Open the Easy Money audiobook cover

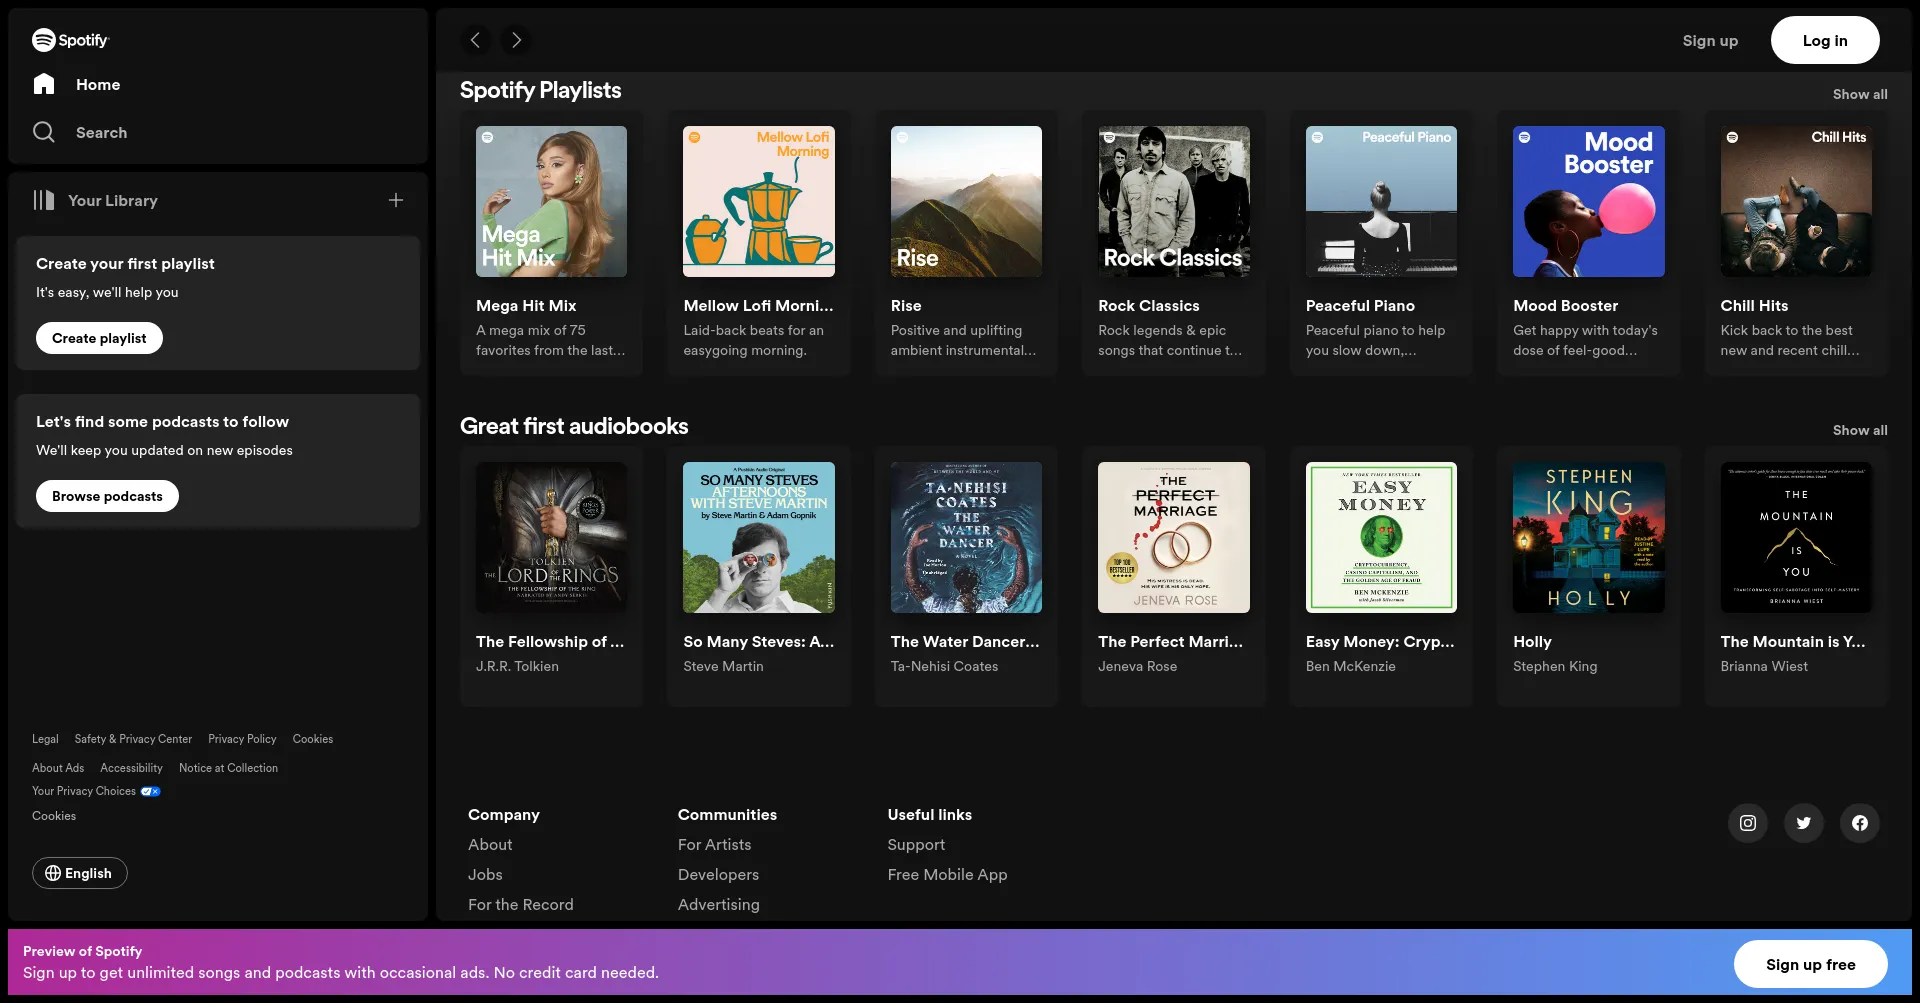point(1381,537)
